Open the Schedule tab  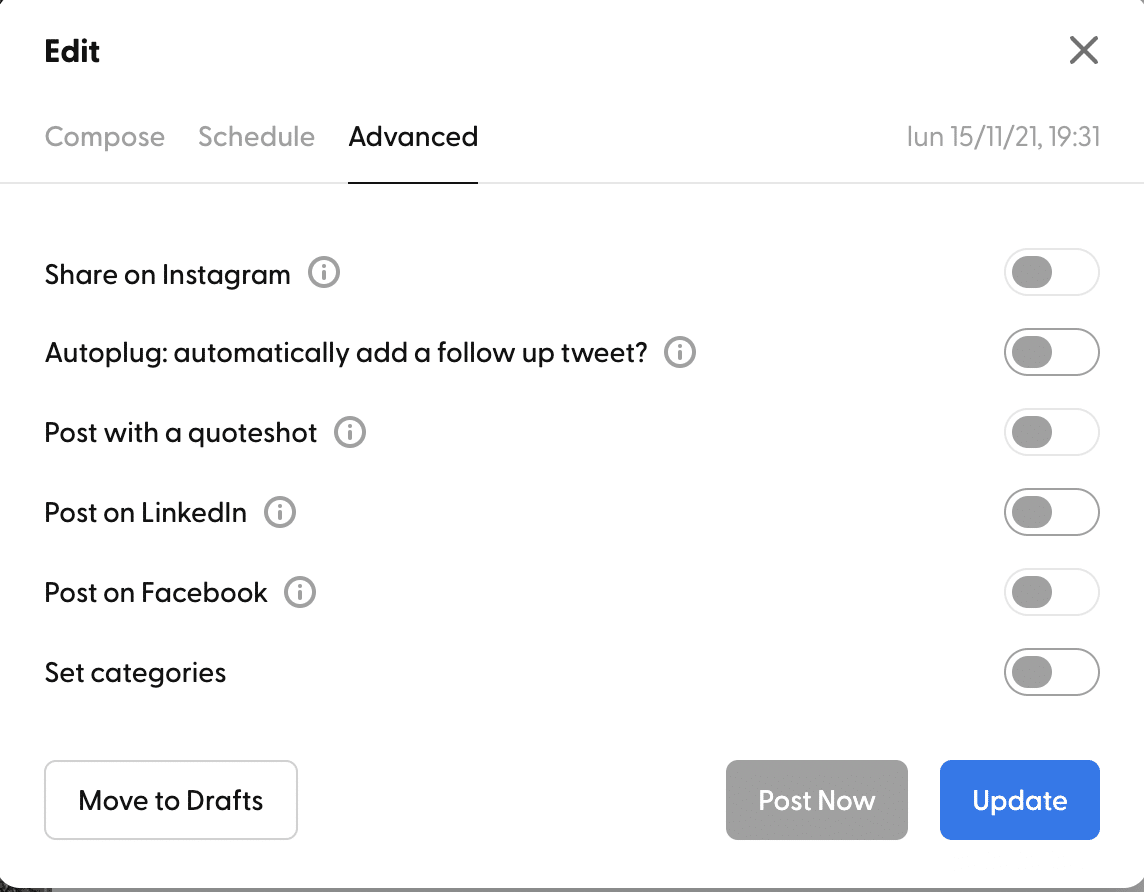click(256, 136)
